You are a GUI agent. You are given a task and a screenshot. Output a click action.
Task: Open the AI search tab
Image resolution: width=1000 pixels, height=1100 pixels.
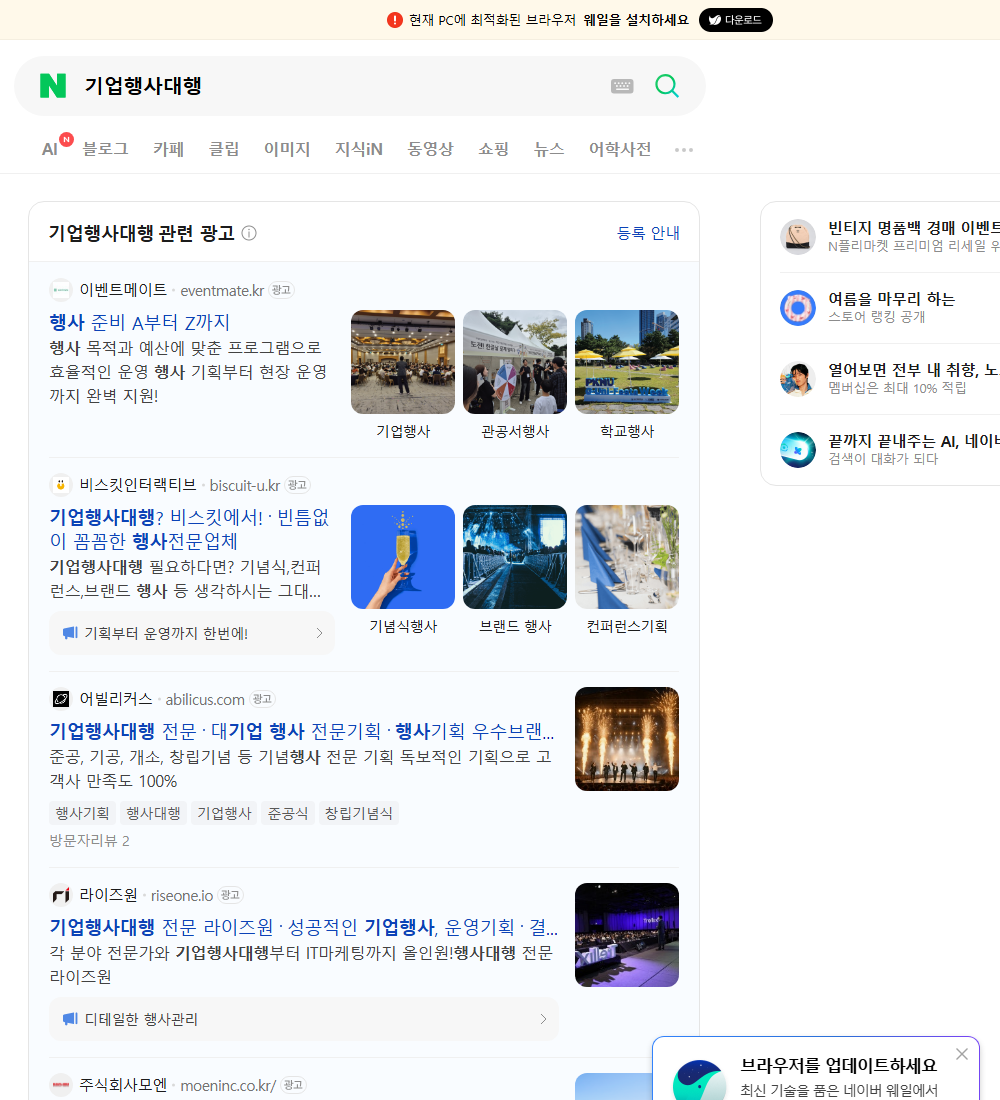(x=50, y=149)
